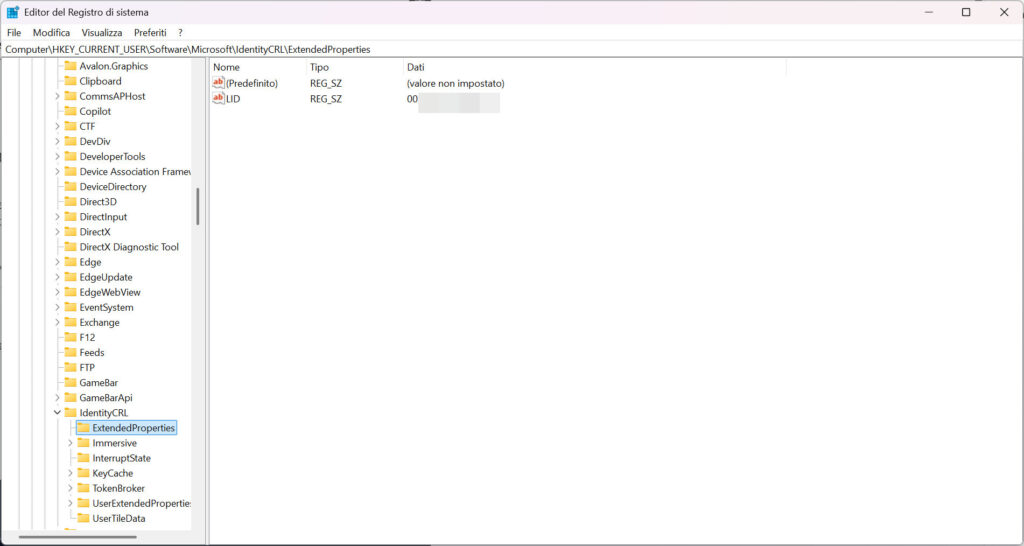This screenshot has width=1024, height=546.
Task: Click the DeveloperTools folder icon
Action: tap(71, 156)
